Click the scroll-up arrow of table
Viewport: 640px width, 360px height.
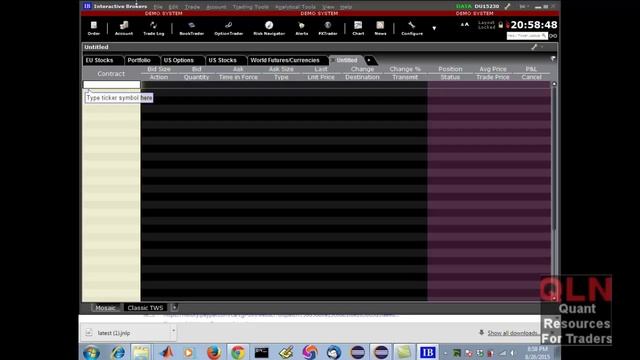tap(554, 84)
